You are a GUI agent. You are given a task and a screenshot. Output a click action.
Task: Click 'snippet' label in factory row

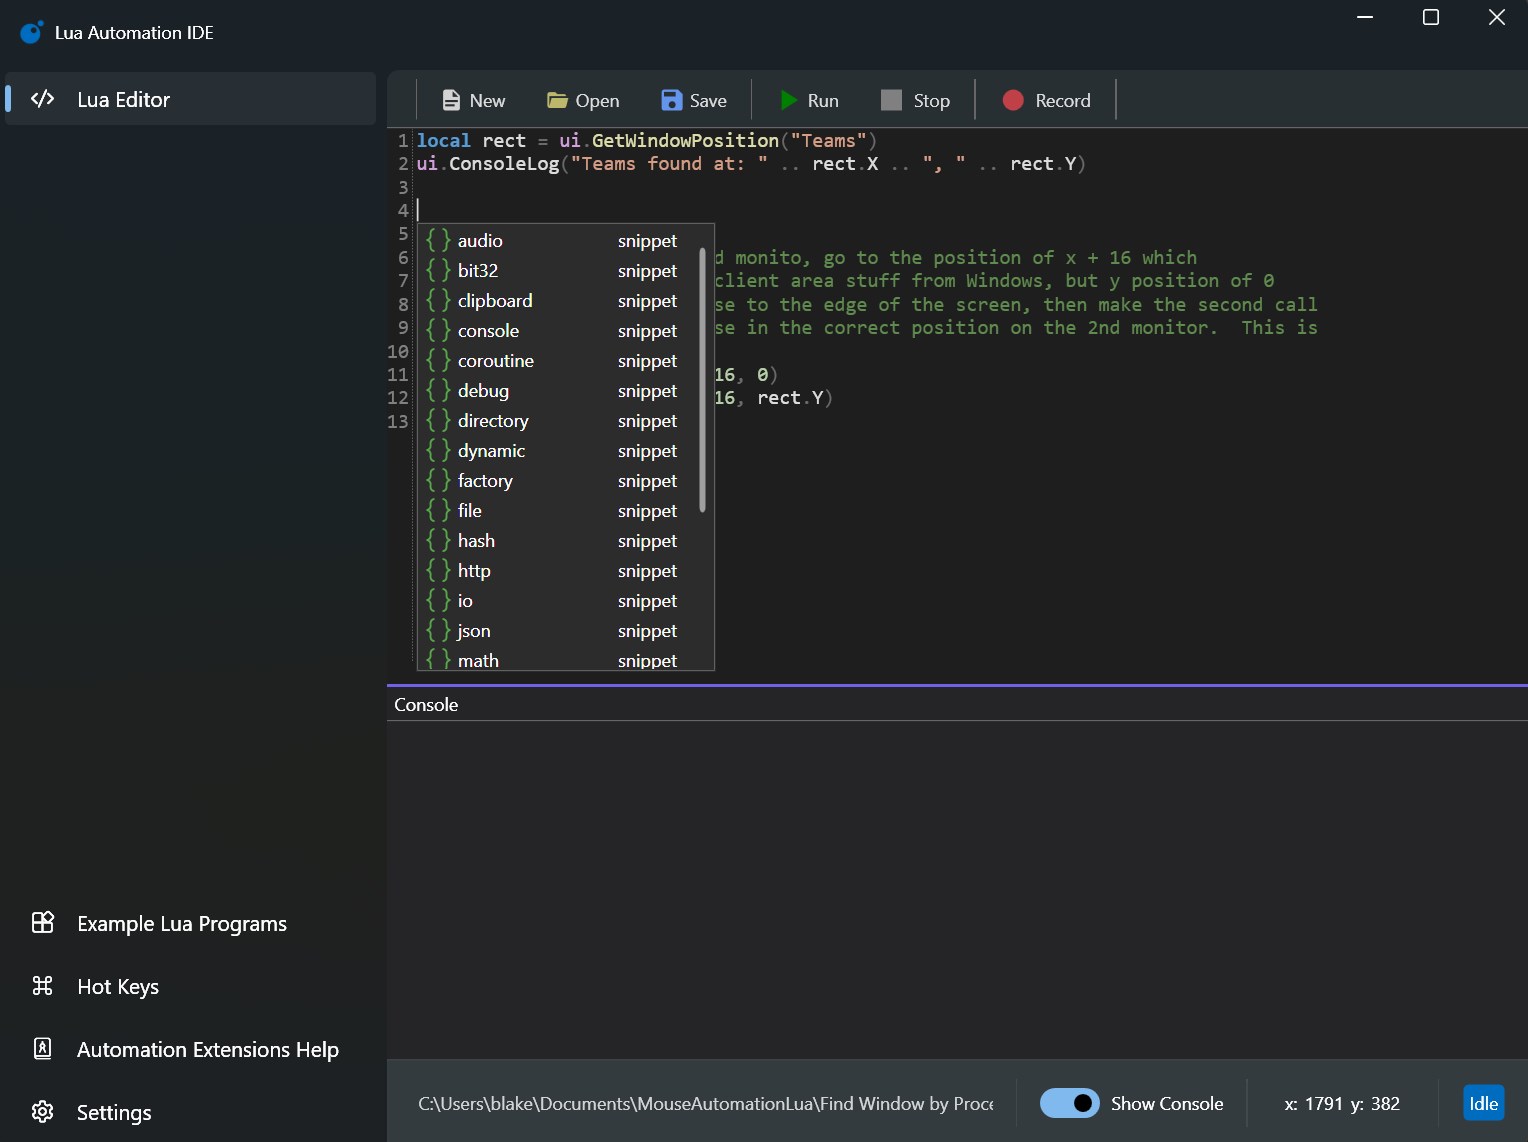tap(647, 481)
